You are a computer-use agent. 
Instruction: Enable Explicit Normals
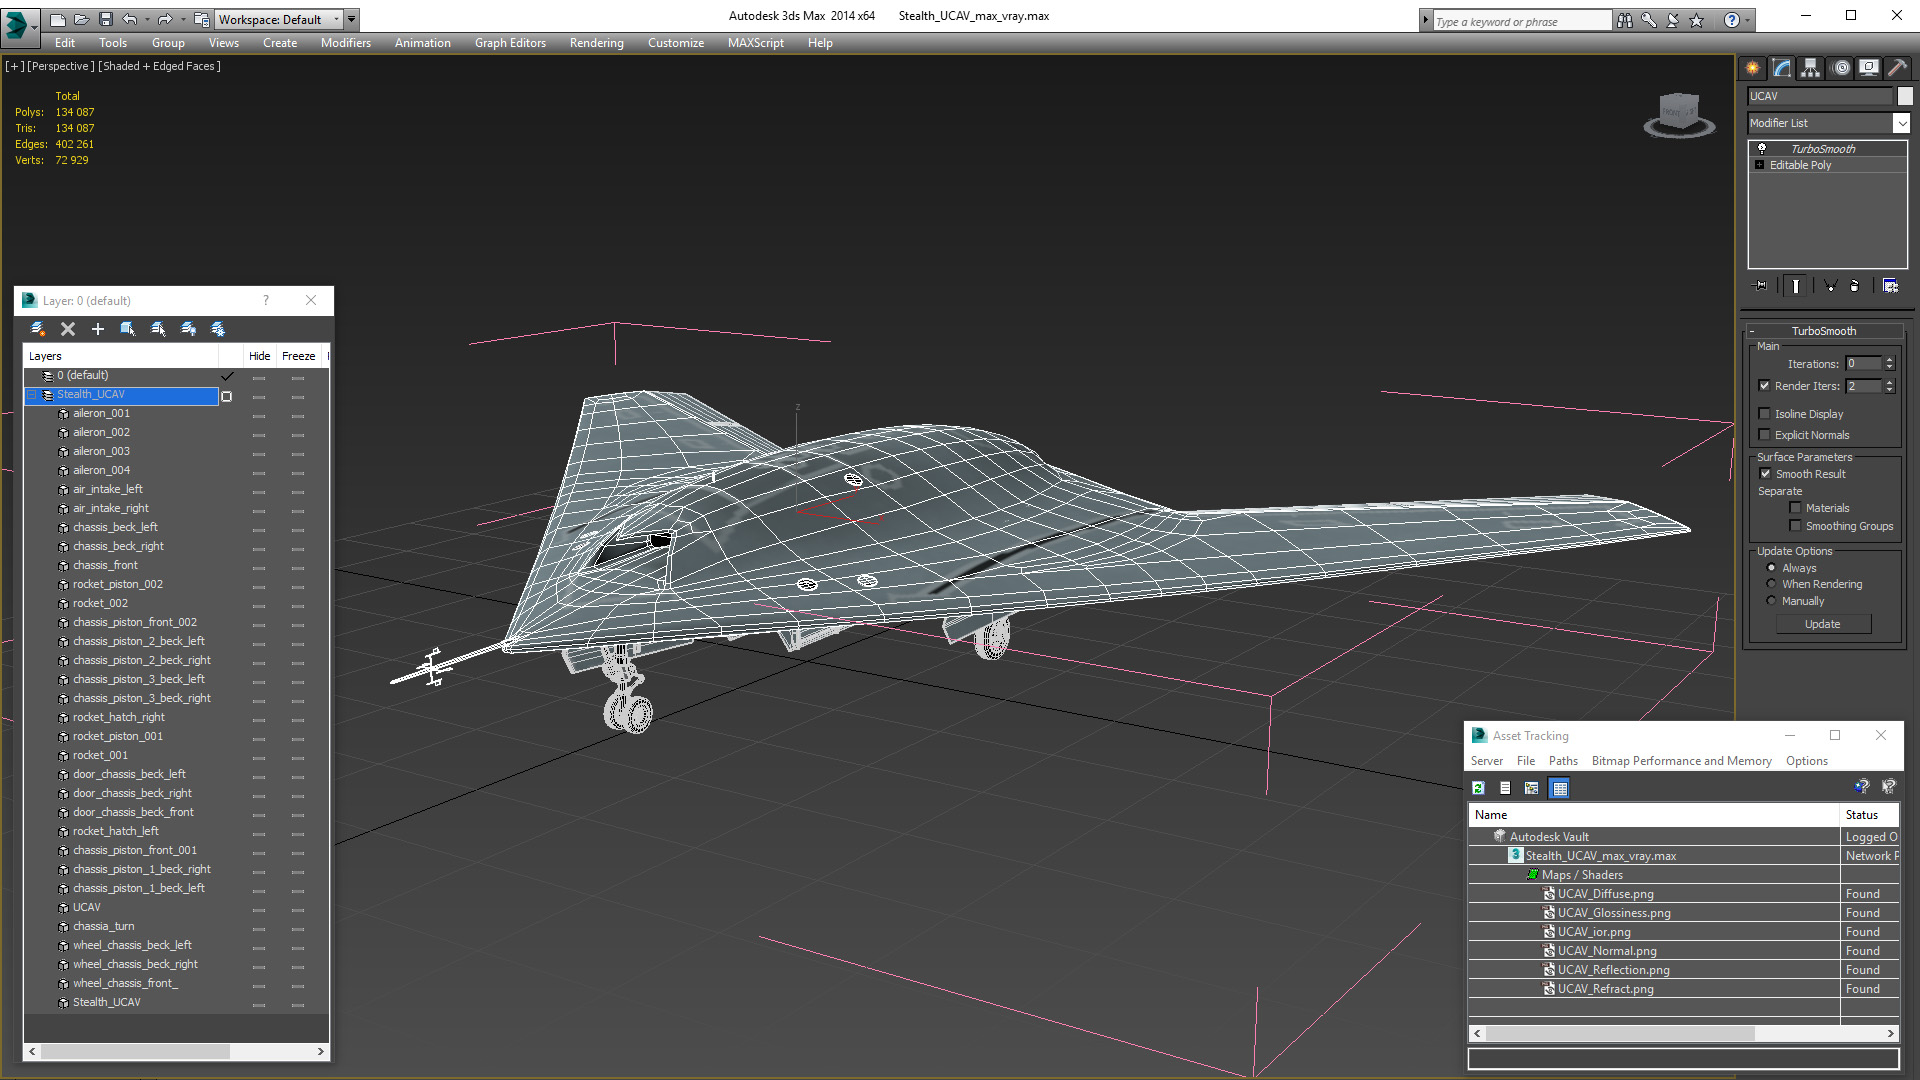click(x=1764, y=435)
